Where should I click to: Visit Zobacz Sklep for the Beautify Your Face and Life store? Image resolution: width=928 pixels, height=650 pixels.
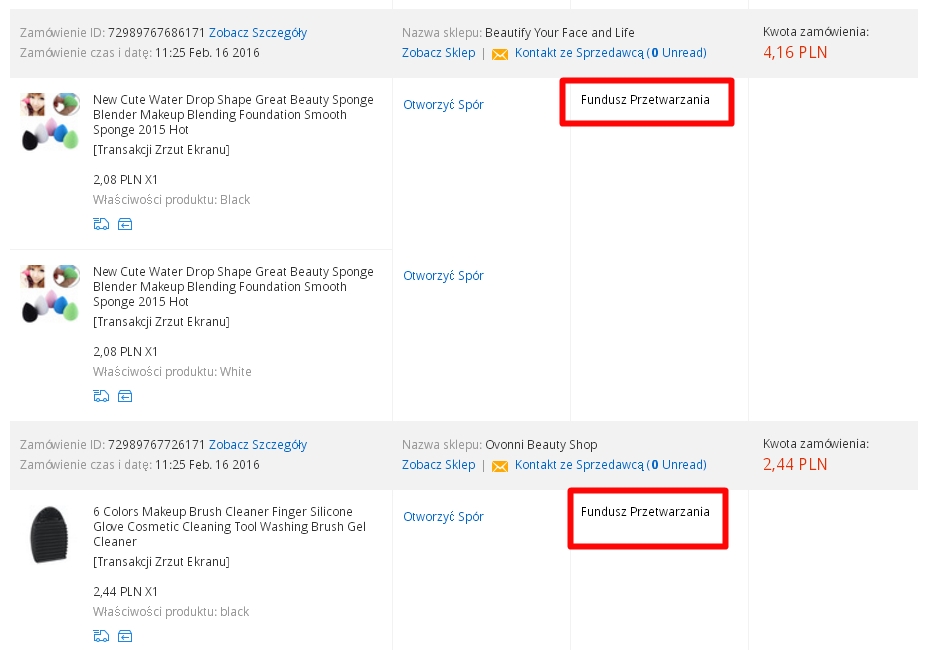(x=438, y=53)
